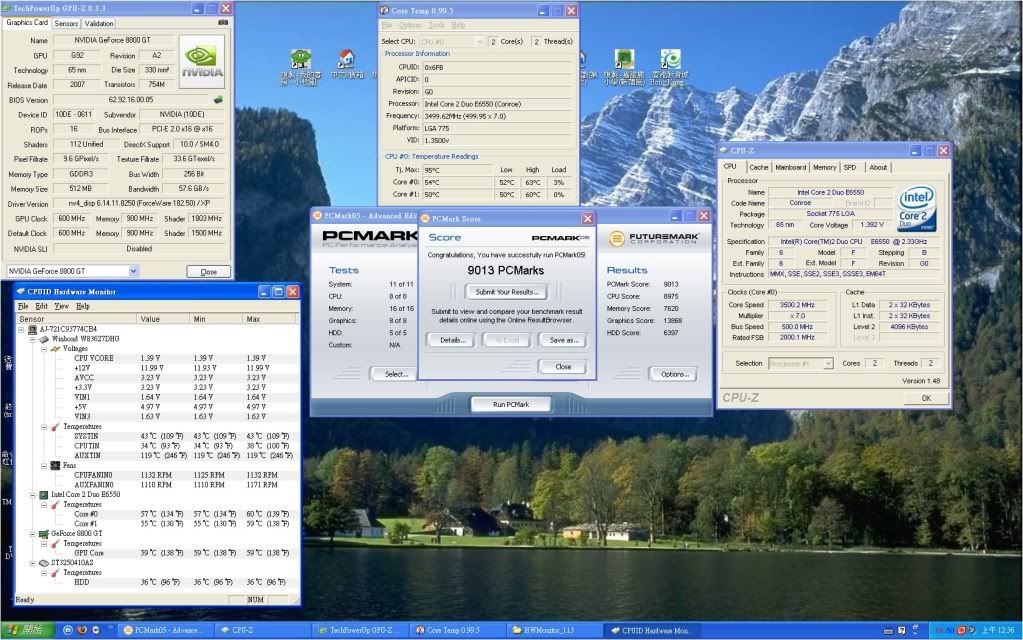
Task: Click the PCMark05 title bar icon
Action: coord(318,215)
